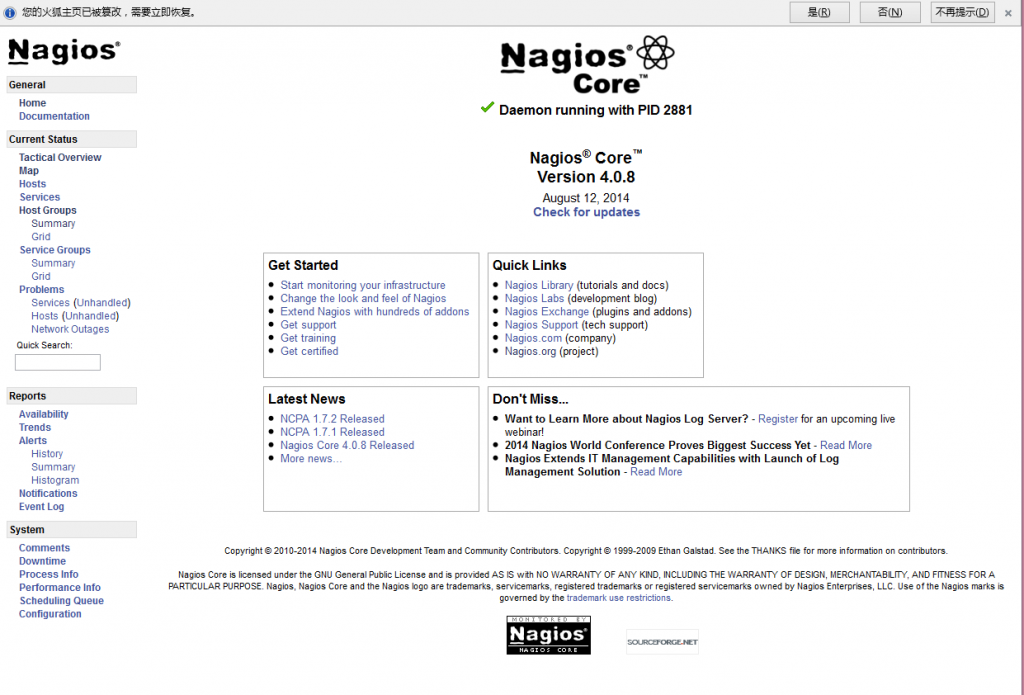Open Alerts Histogram
Image resolution: width=1024 pixels, height=695 pixels.
pyautogui.click(x=56, y=480)
